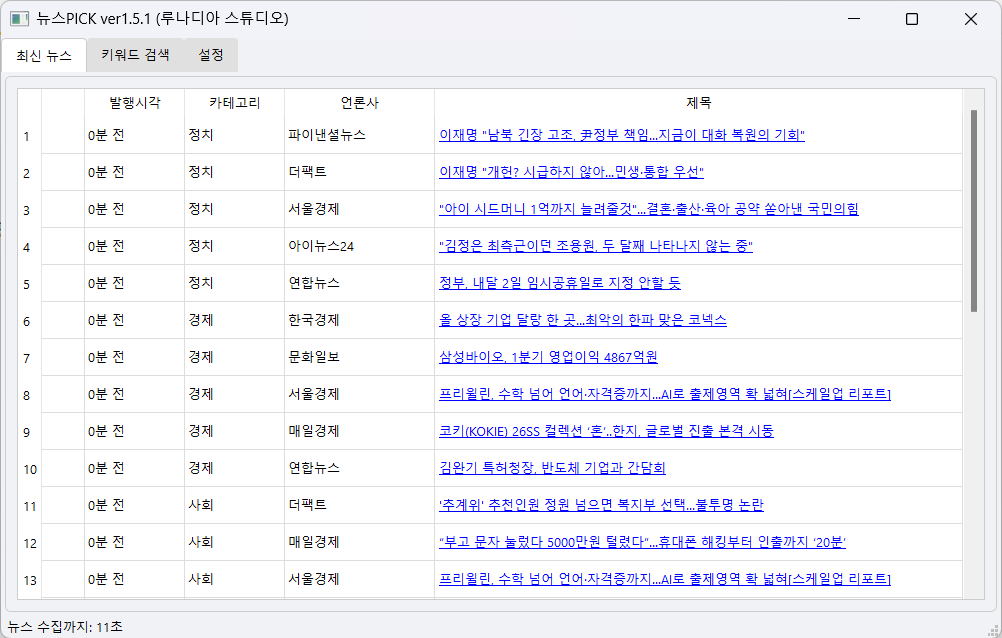Open the 이재명 개헌 시급하지 않아 article
Viewport: 1002px width, 638px height.
[571, 172]
